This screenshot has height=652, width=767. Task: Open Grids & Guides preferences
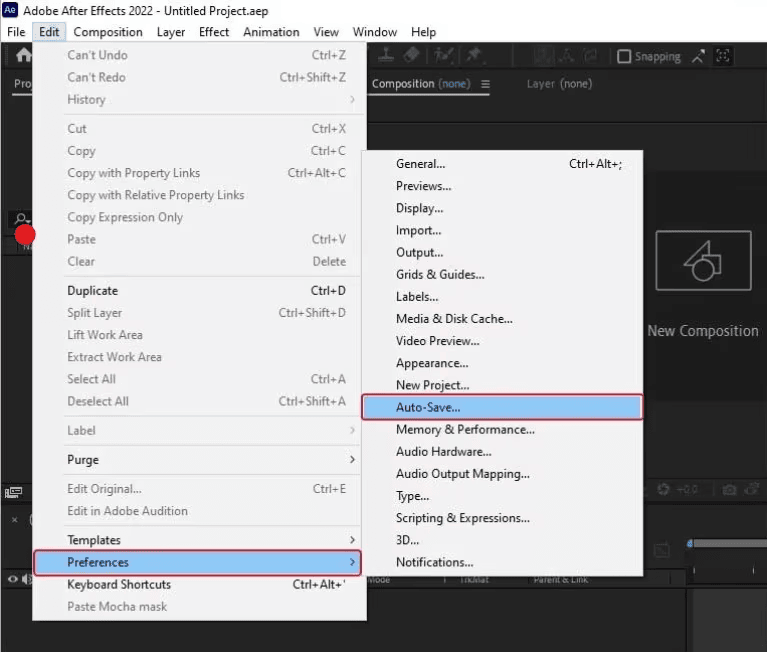point(502,274)
